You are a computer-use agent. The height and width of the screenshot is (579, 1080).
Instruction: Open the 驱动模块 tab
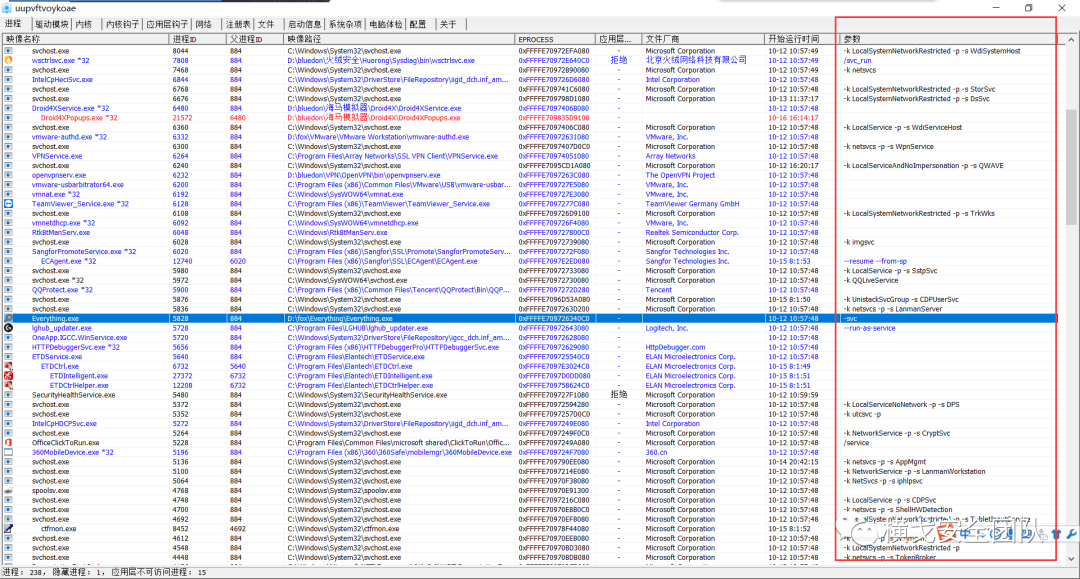pos(51,24)
